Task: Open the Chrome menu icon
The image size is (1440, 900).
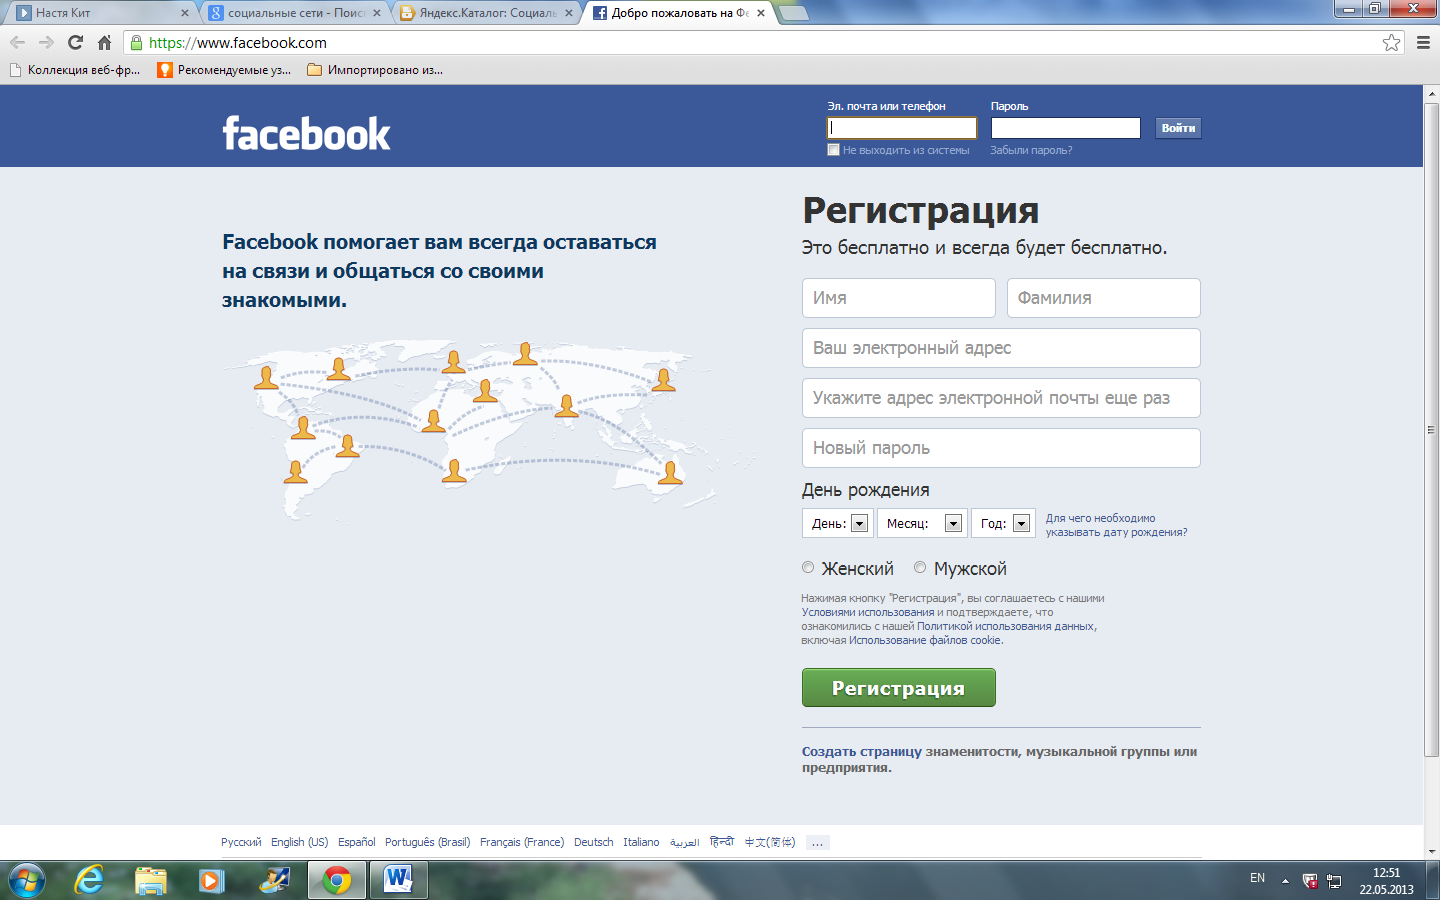Action: pyautogui.click(x=1423, y=42)
